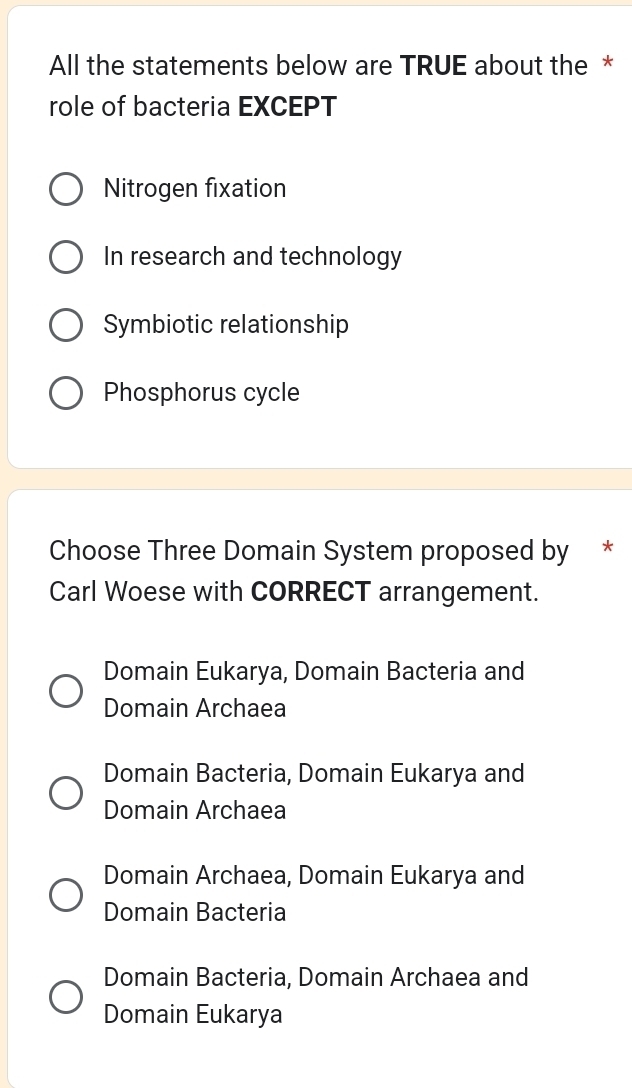Click the Phosphorus cycle answer text
This screenshot has width=632, height=1088.
pos(200,392)
